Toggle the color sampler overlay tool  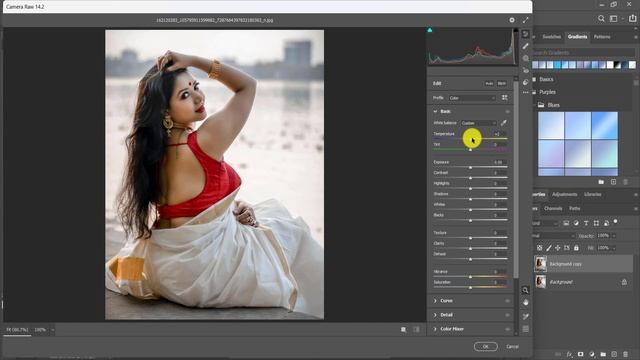click(526, 316)
